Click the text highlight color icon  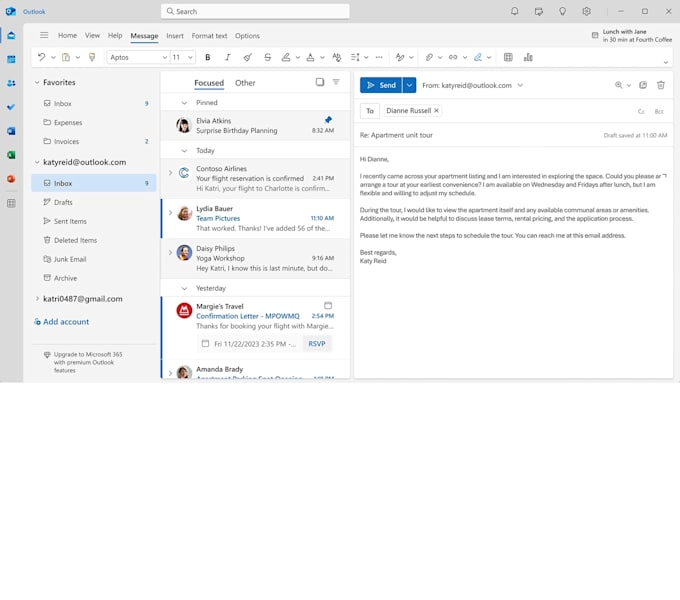[286, 57]
